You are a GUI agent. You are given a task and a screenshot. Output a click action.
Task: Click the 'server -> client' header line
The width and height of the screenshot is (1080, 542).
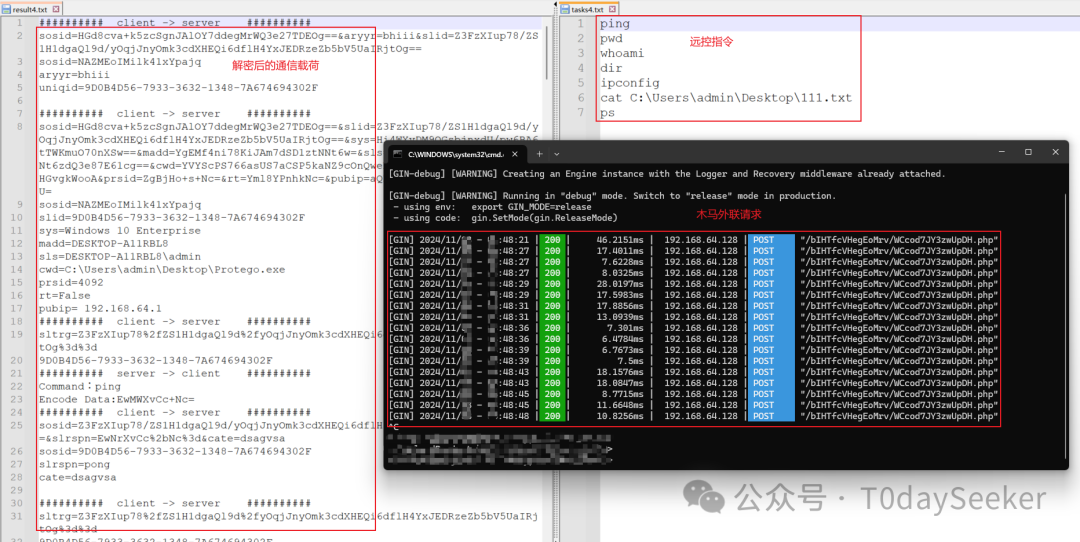point(175,373)
